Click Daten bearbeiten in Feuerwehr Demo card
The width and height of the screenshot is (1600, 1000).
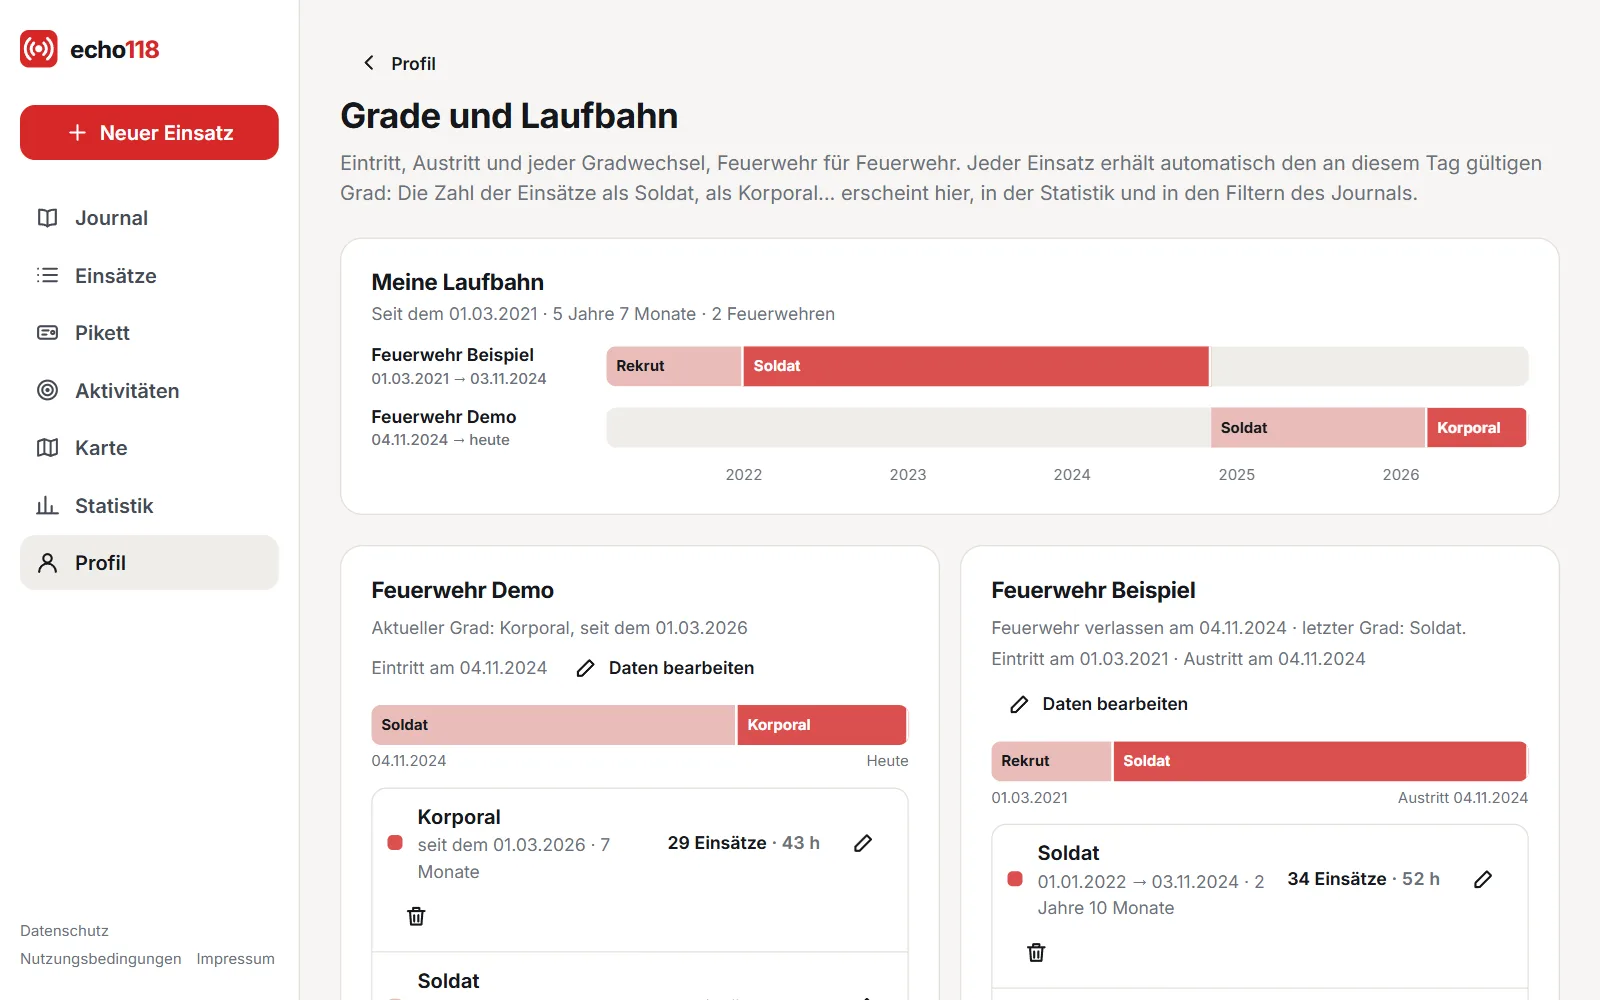[x=665, y=668]
